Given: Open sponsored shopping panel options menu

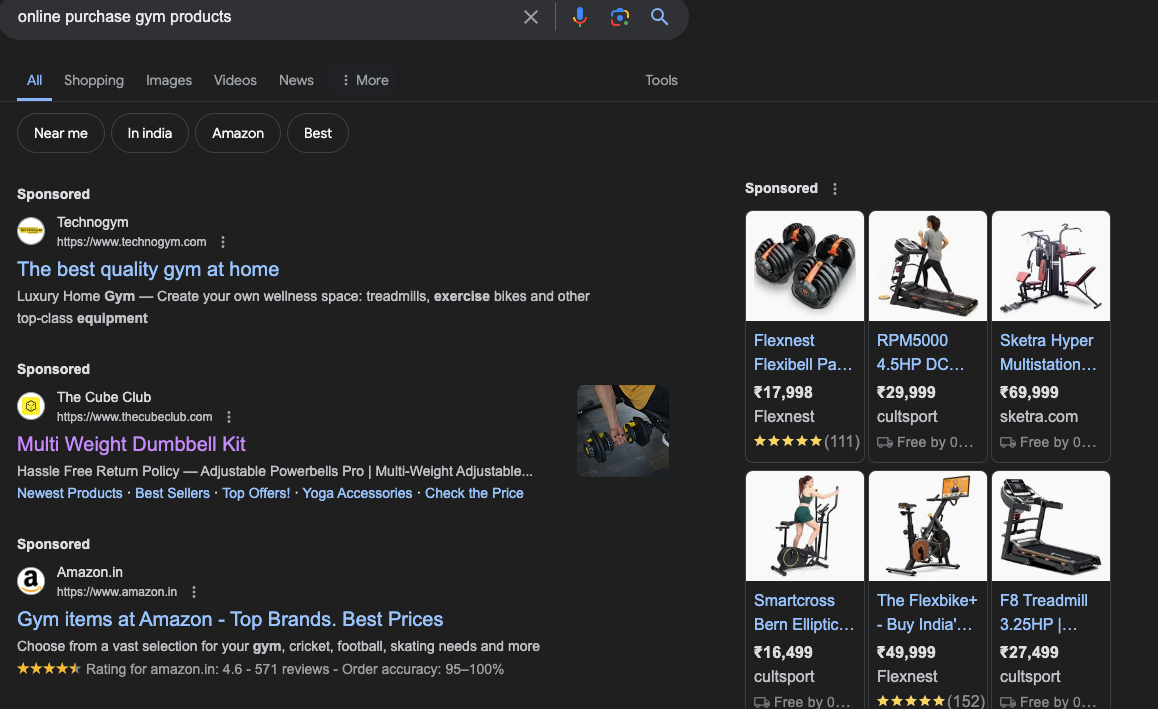Looking at the screenshot, I should 835,189.
